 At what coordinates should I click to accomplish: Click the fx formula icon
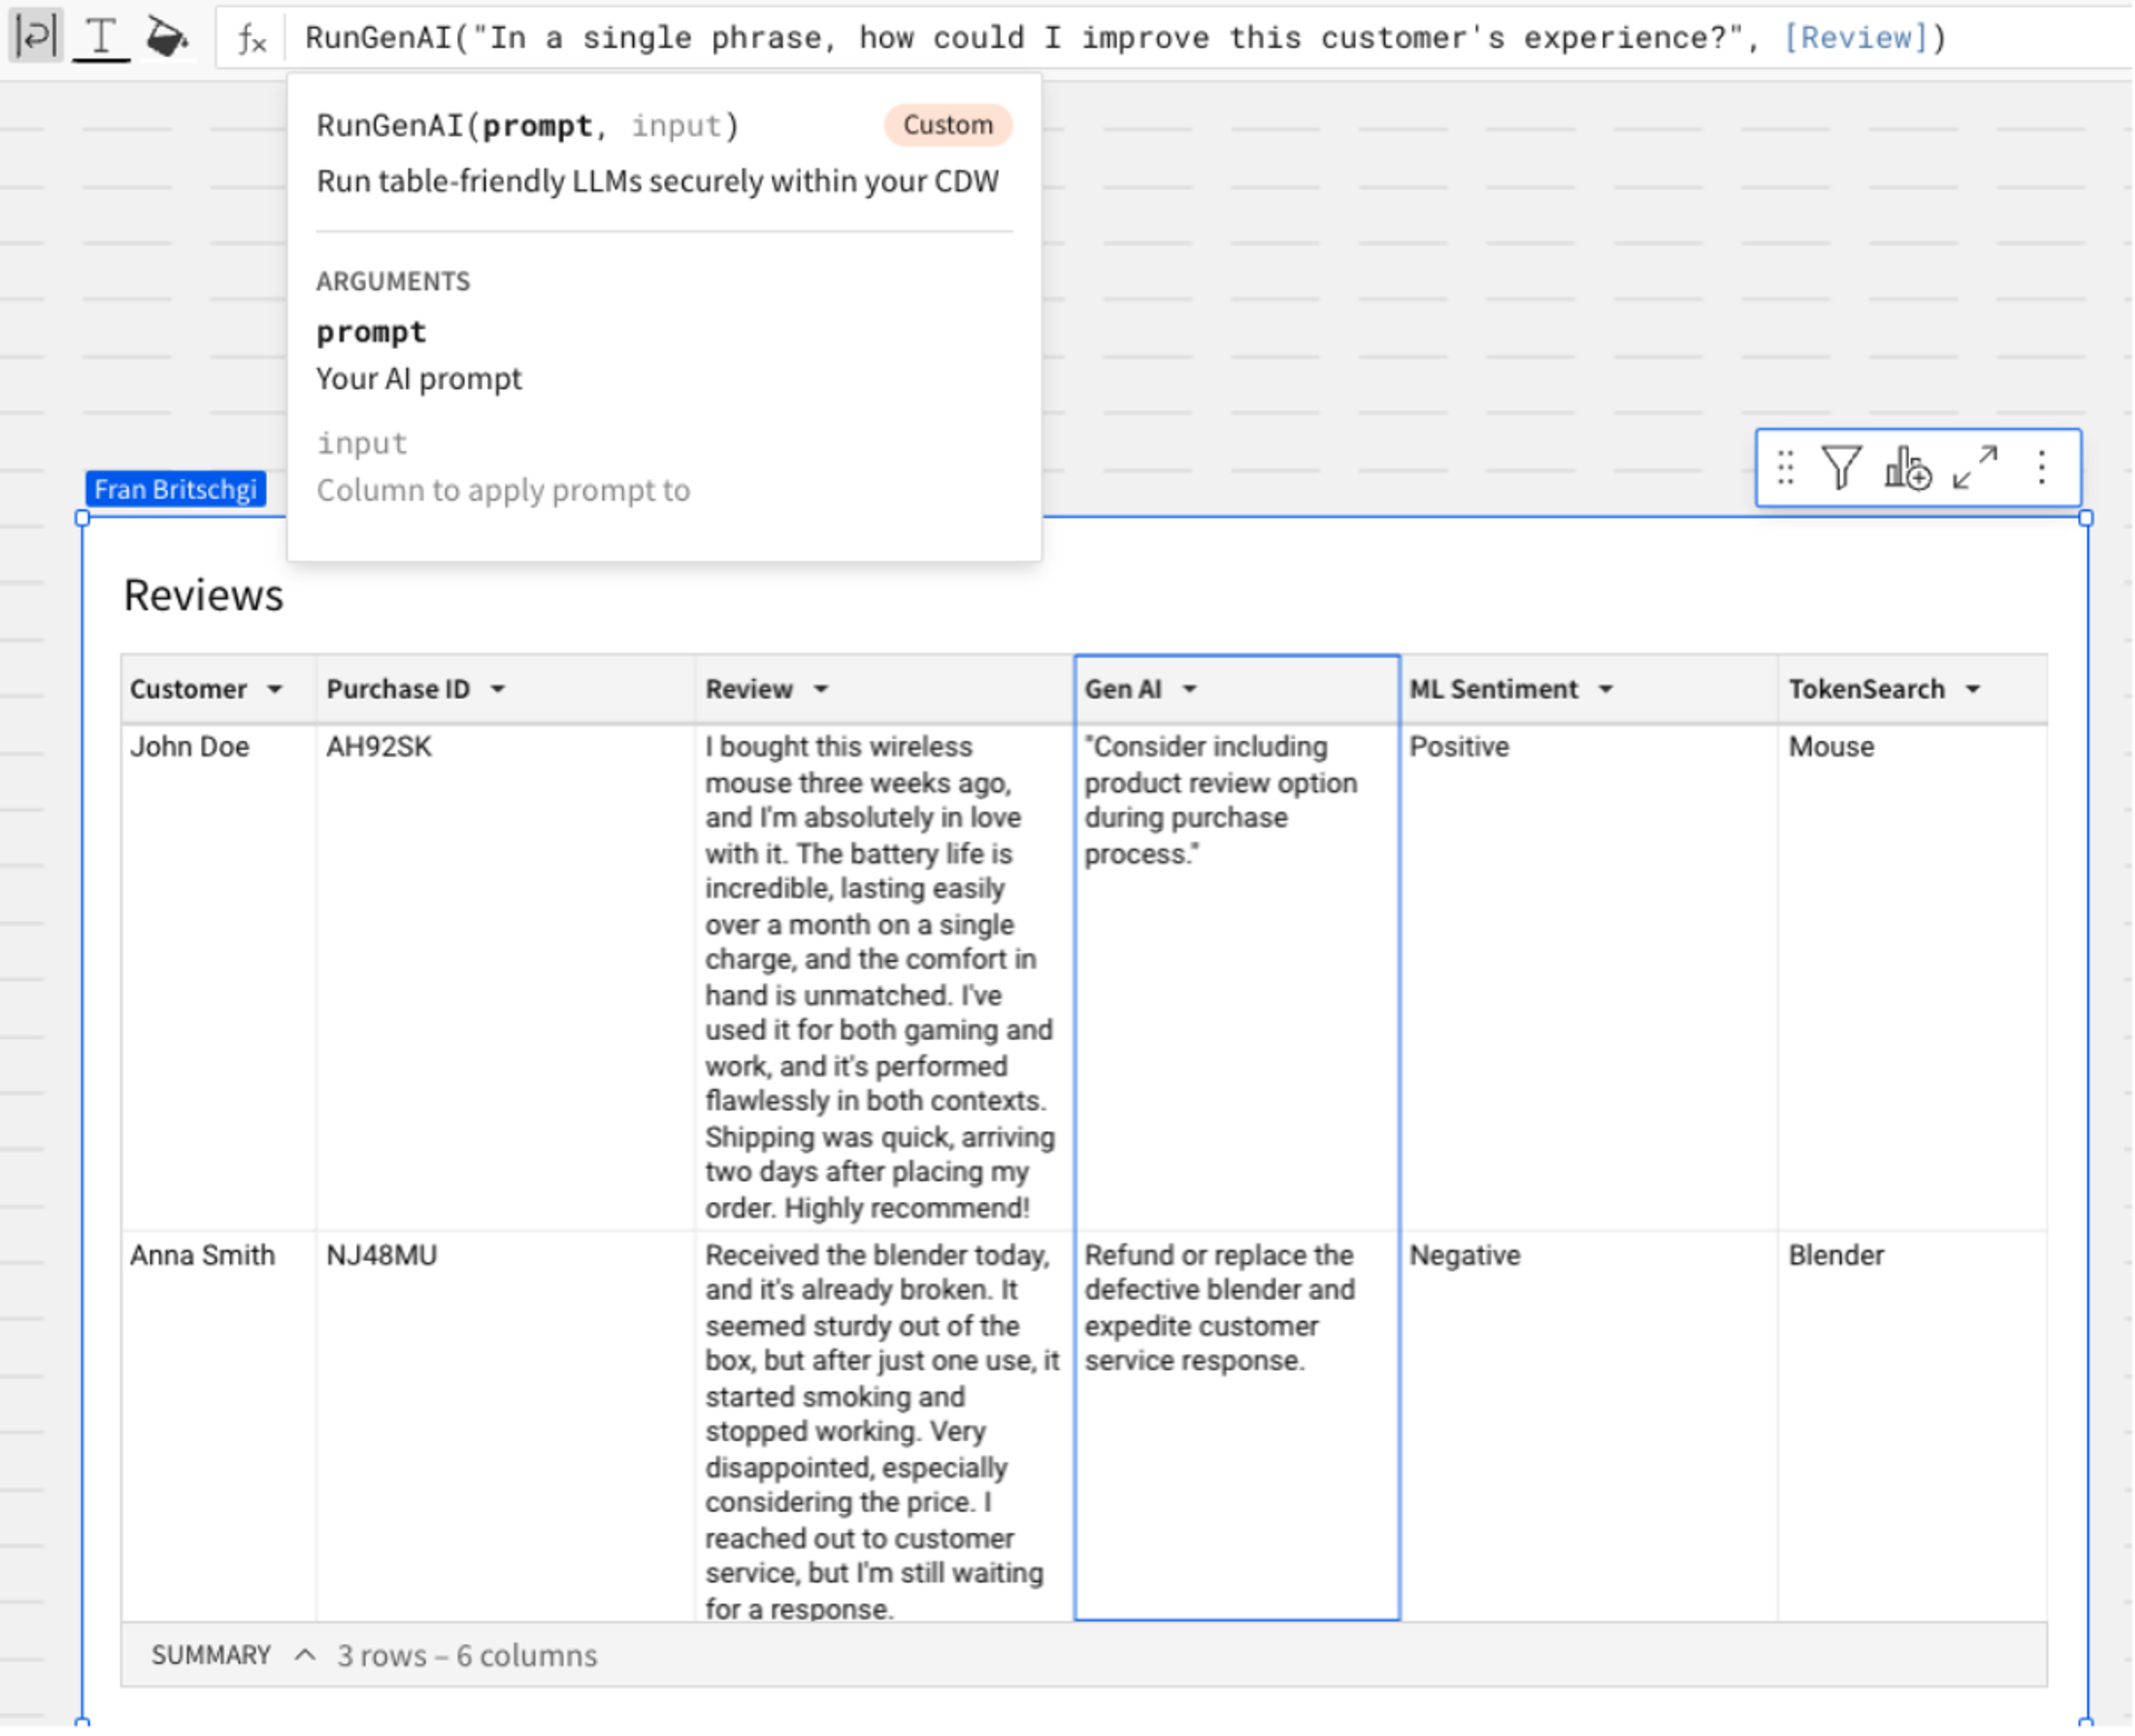[252, 40]
